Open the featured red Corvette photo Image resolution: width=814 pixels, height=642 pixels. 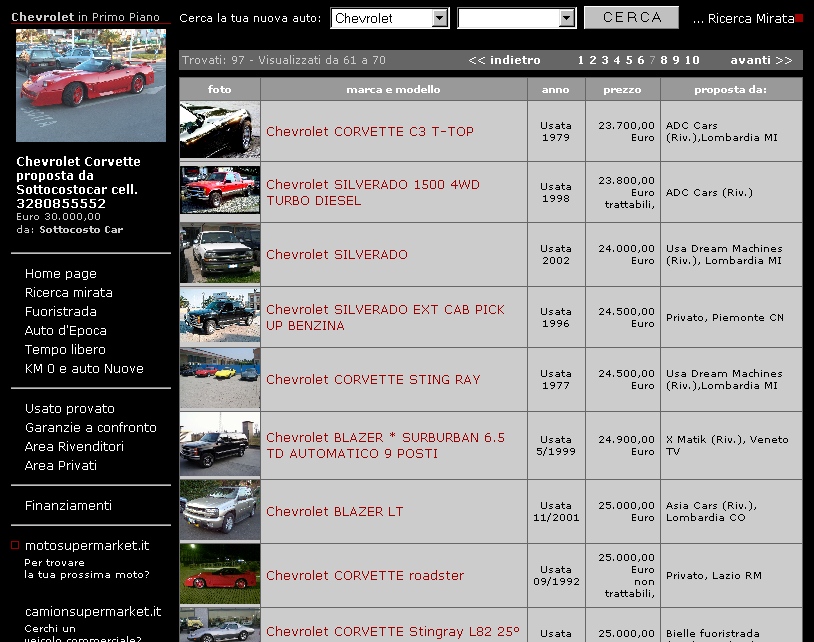tap(91, 86)
